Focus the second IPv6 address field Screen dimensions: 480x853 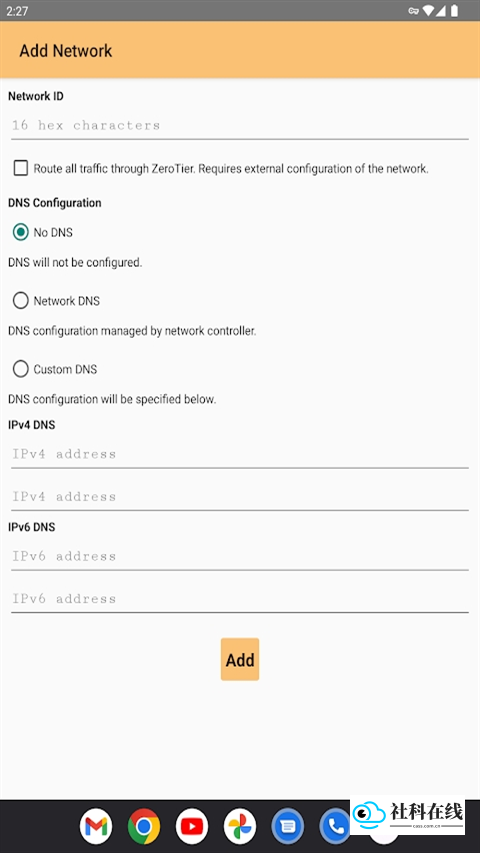click(x=239, y=598)
